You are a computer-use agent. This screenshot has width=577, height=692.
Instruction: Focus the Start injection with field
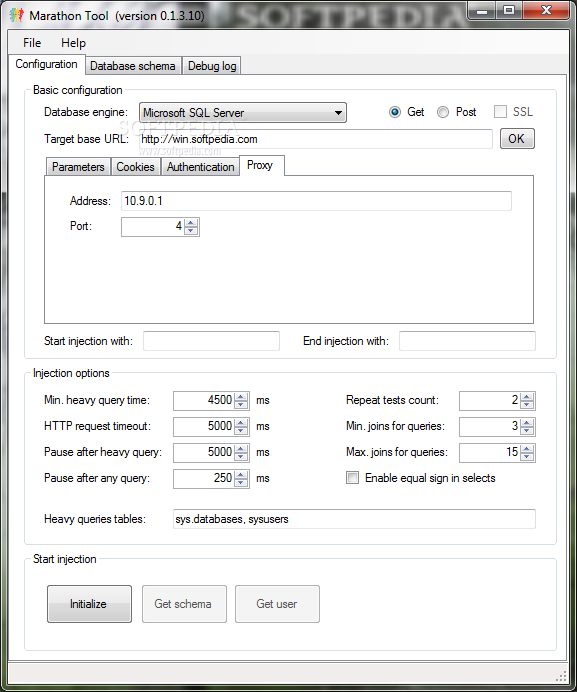click(211, 341)
